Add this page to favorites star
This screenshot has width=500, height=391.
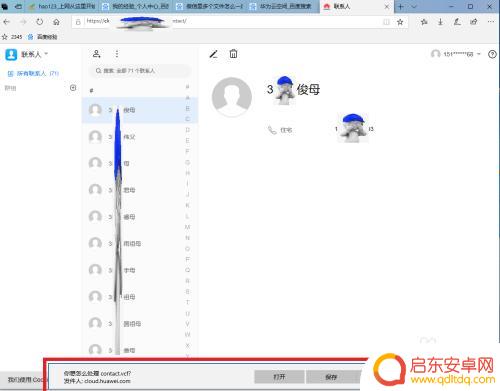click(x=400, y=22)
